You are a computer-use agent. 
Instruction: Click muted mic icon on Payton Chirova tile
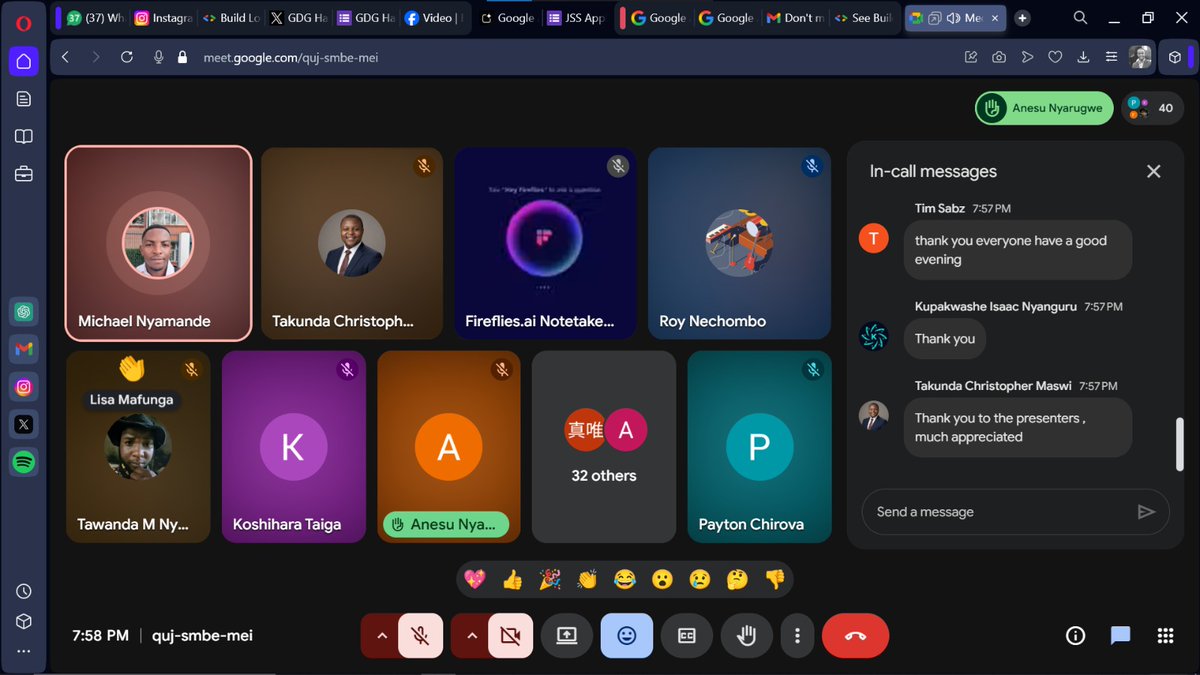pyautogui.click(x=813, y=370)
